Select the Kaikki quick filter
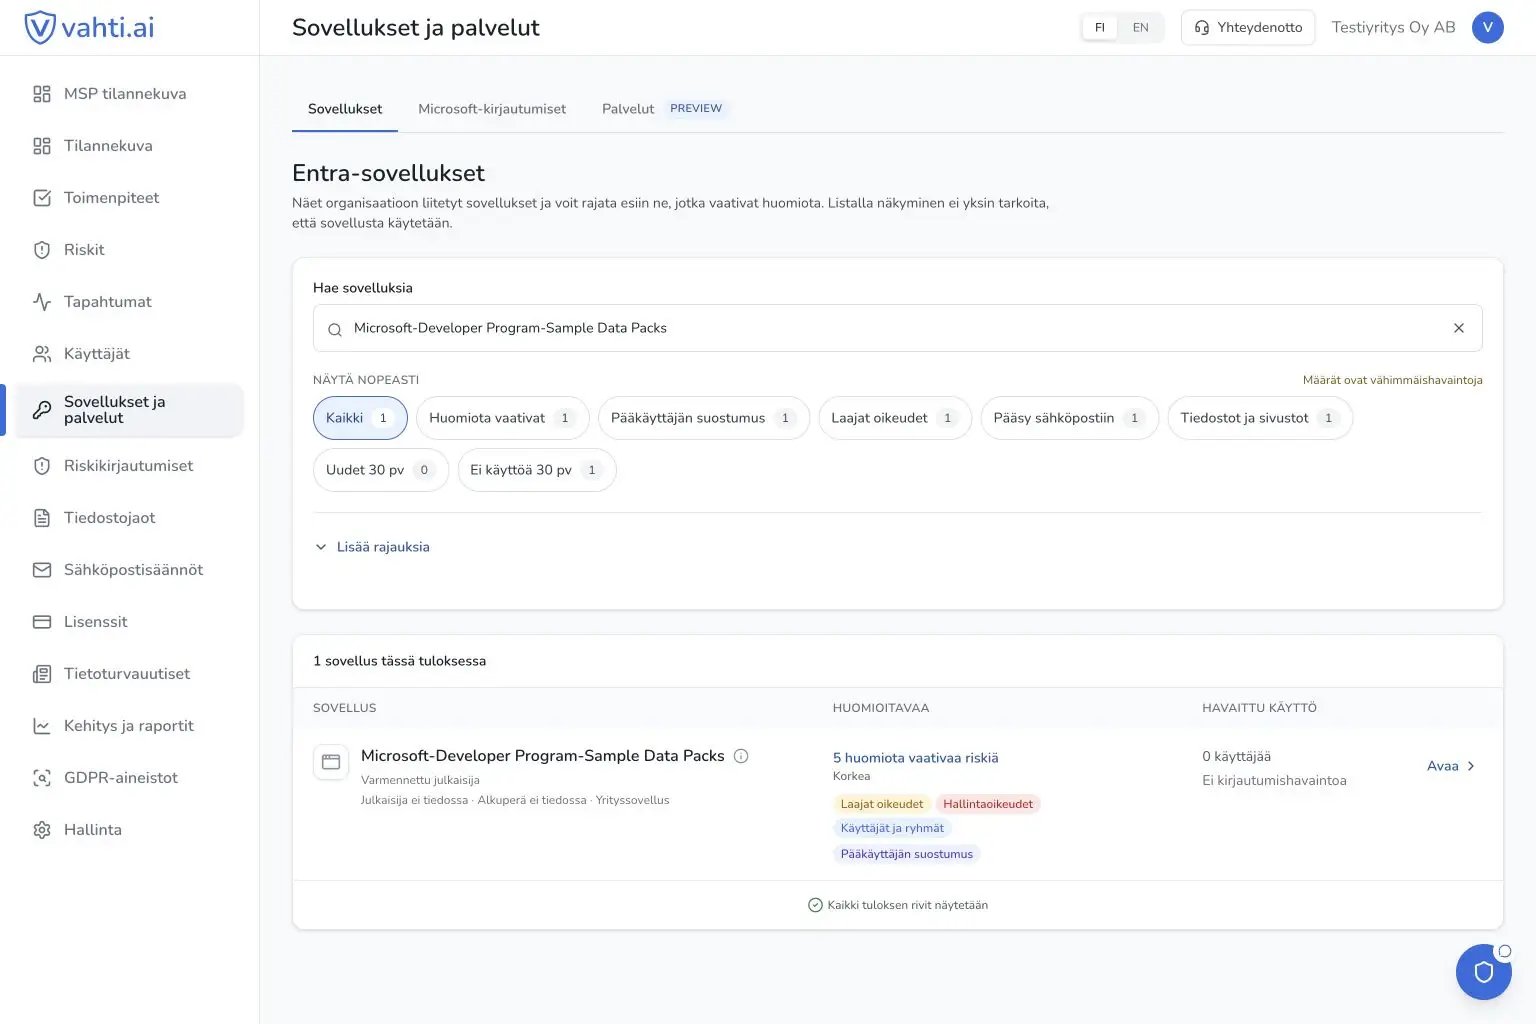The width and height of the screenshot is (1536, 1024). click(x=360, y=418)
